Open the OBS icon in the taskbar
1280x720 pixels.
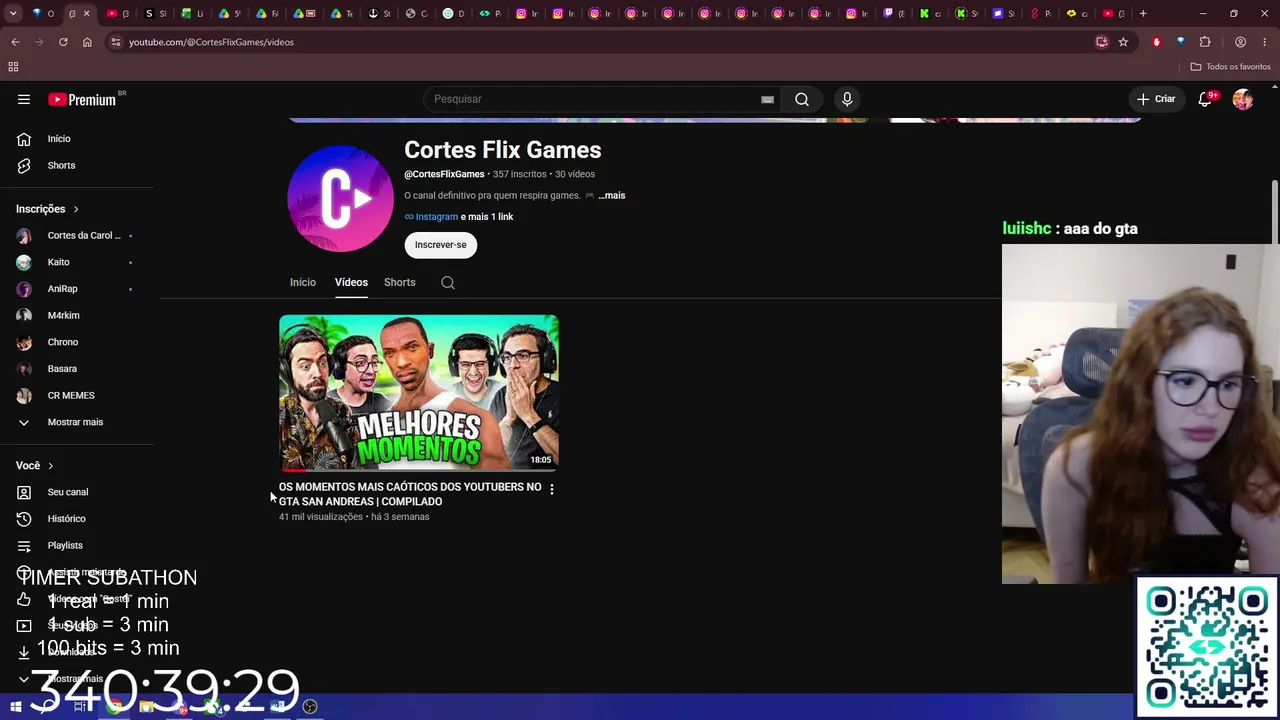[310, 707]
